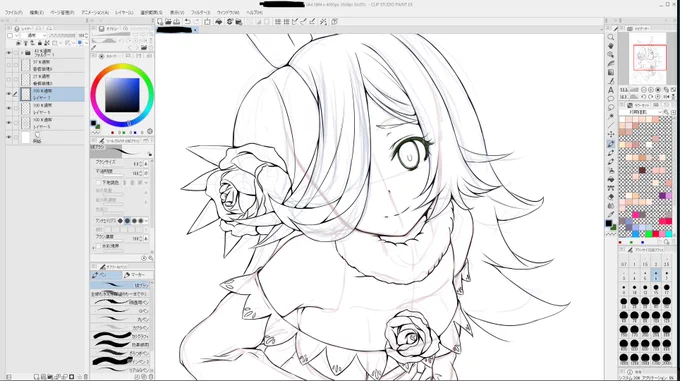680x381 pixels.
Task: Hide the フォルダー 1 folder layer
Action: click(9, 53)
